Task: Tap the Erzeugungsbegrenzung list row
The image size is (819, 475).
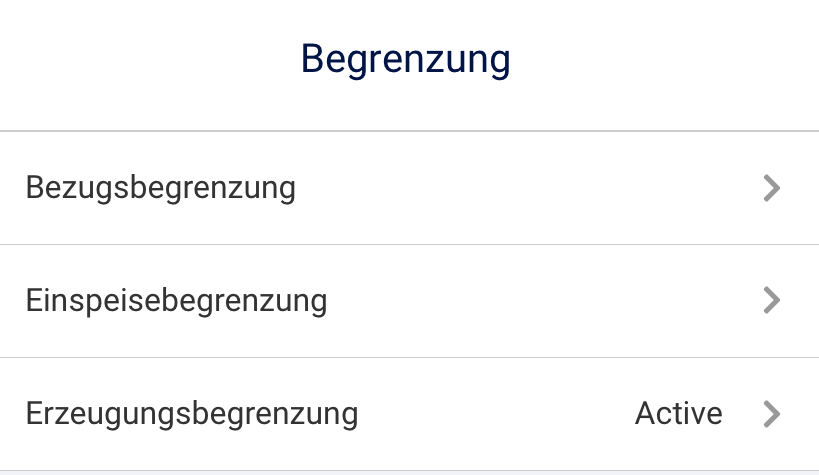Action: click(x=400, y=413)
